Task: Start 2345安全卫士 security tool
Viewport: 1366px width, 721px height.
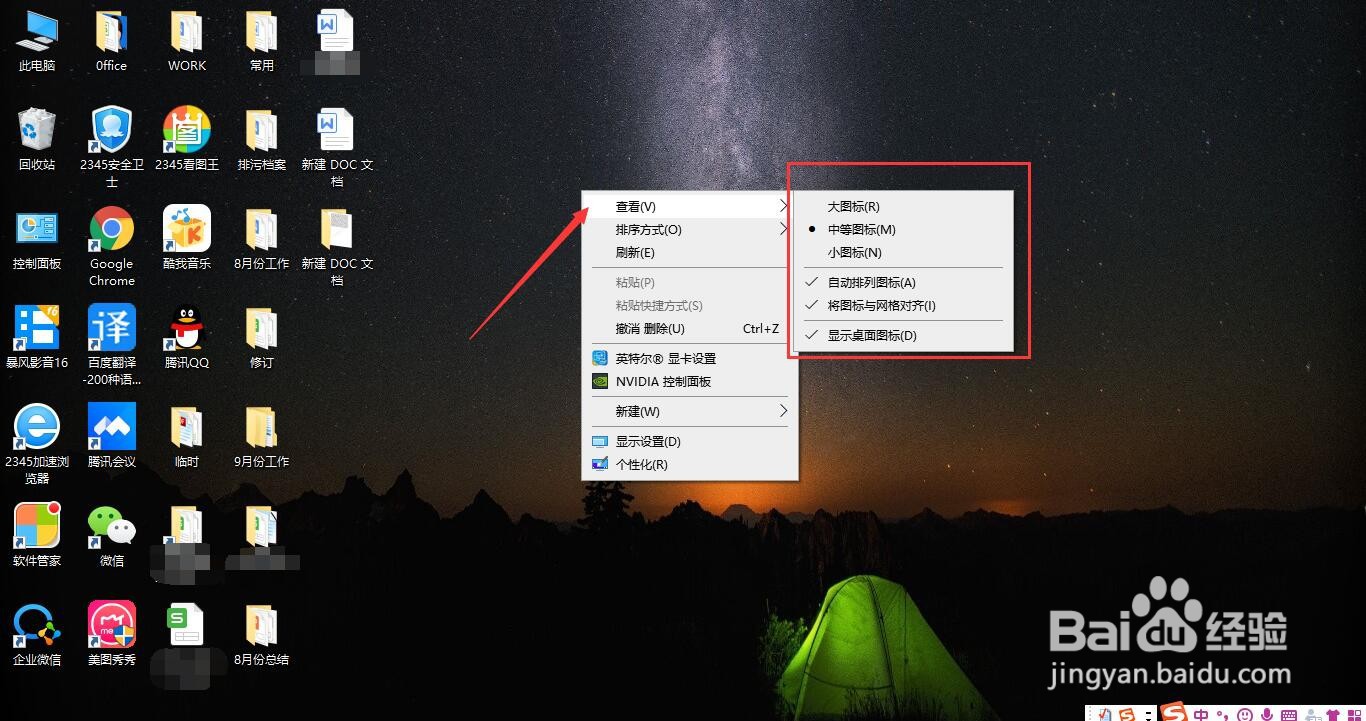Action: point(110,133)
